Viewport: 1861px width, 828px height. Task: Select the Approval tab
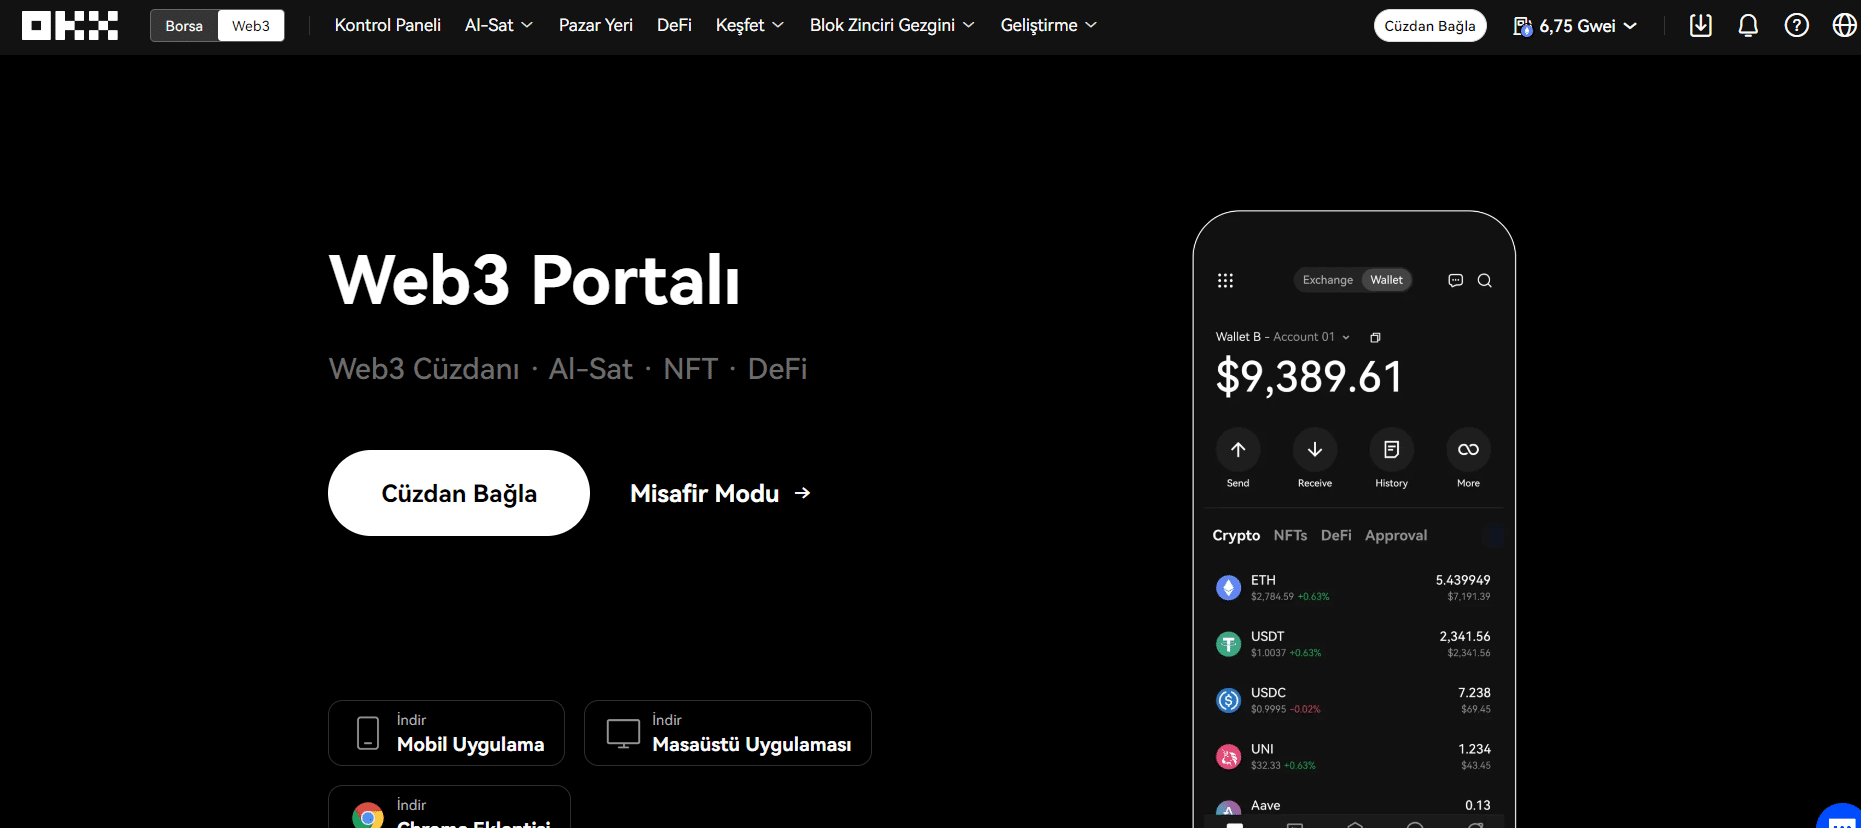(x=1396, y=535)
